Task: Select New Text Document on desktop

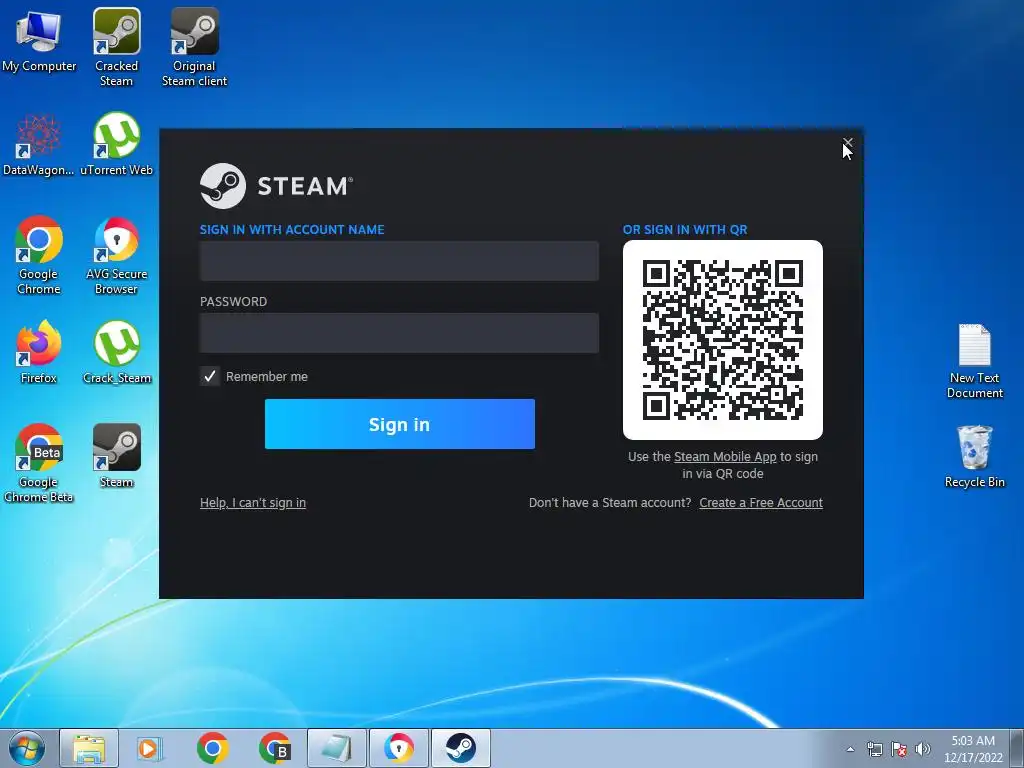Action: click(x=974, y=361)
